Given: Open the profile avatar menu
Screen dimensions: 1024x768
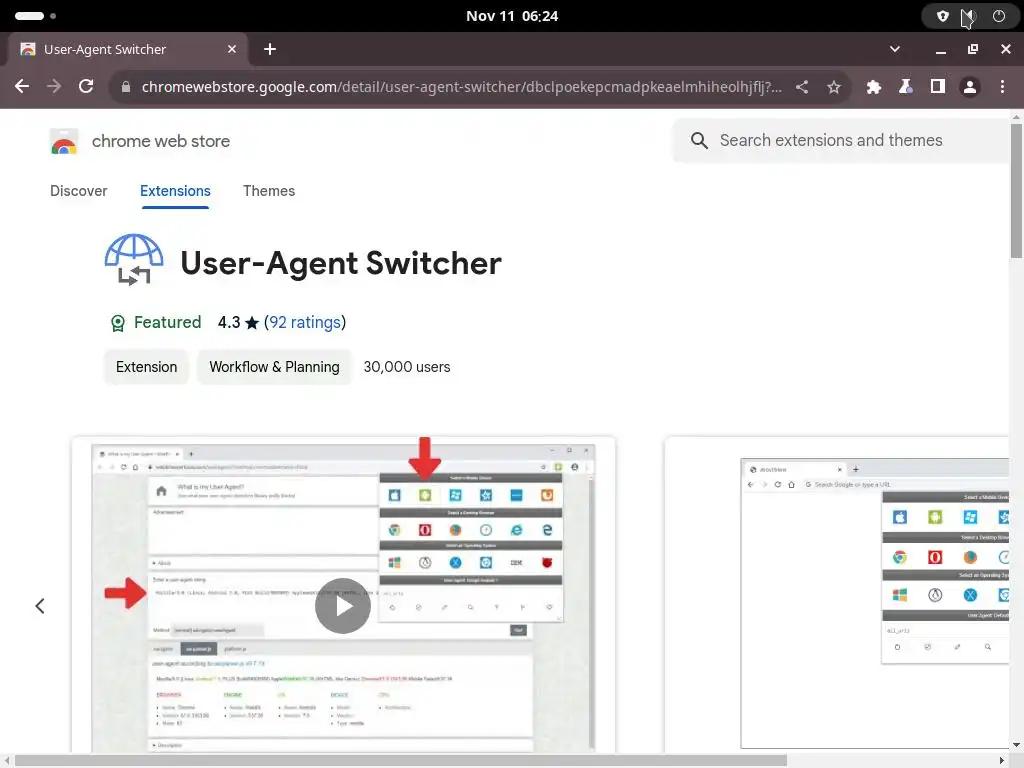Looking at the screenshot, I should tap(970, 86).
